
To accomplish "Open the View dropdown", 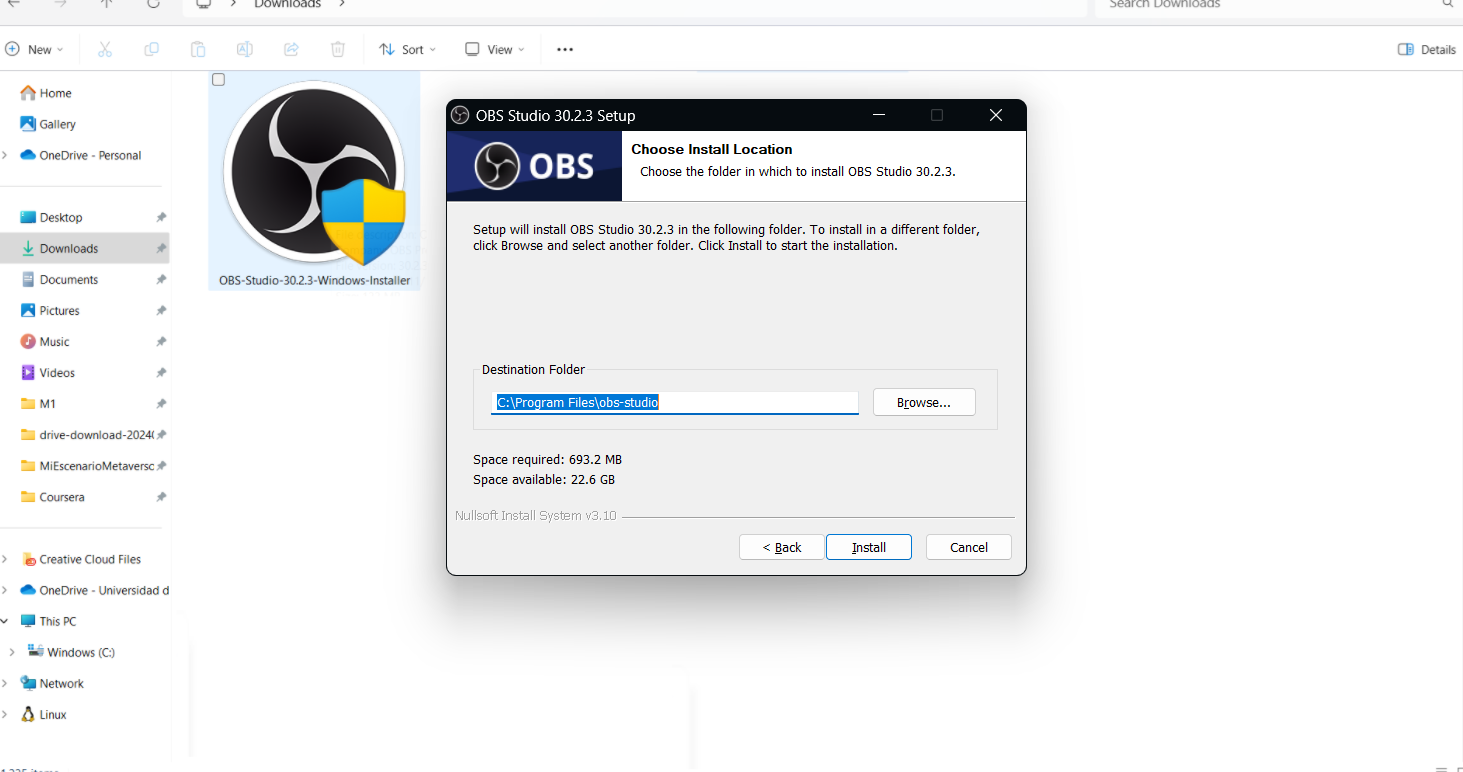I will (494, 49).
